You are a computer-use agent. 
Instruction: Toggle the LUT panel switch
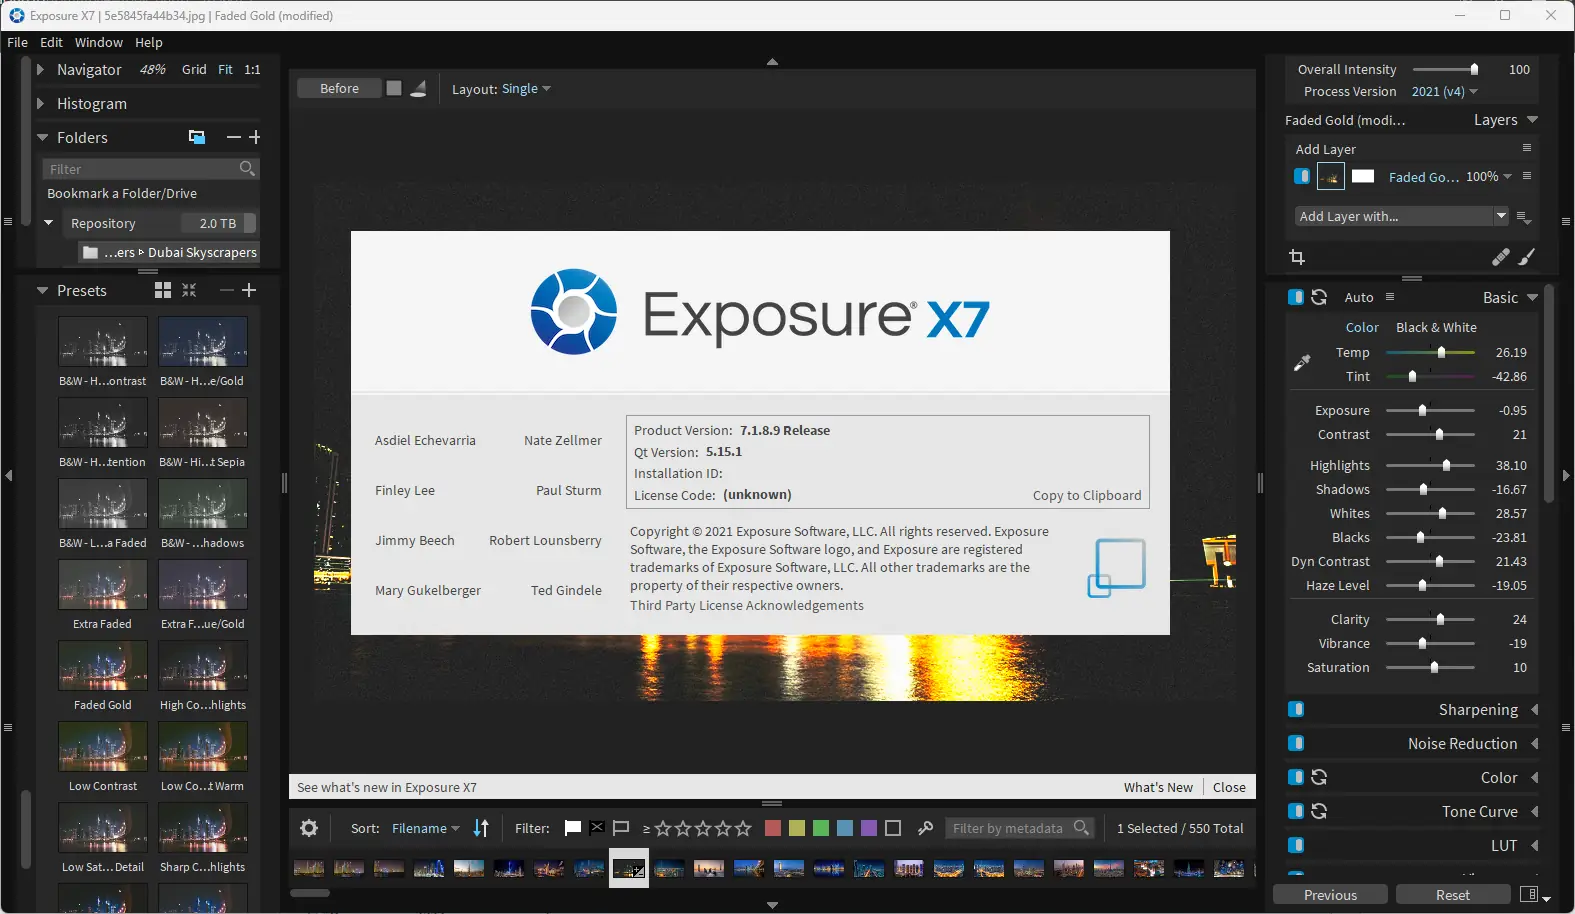[x=1296, y=845]
